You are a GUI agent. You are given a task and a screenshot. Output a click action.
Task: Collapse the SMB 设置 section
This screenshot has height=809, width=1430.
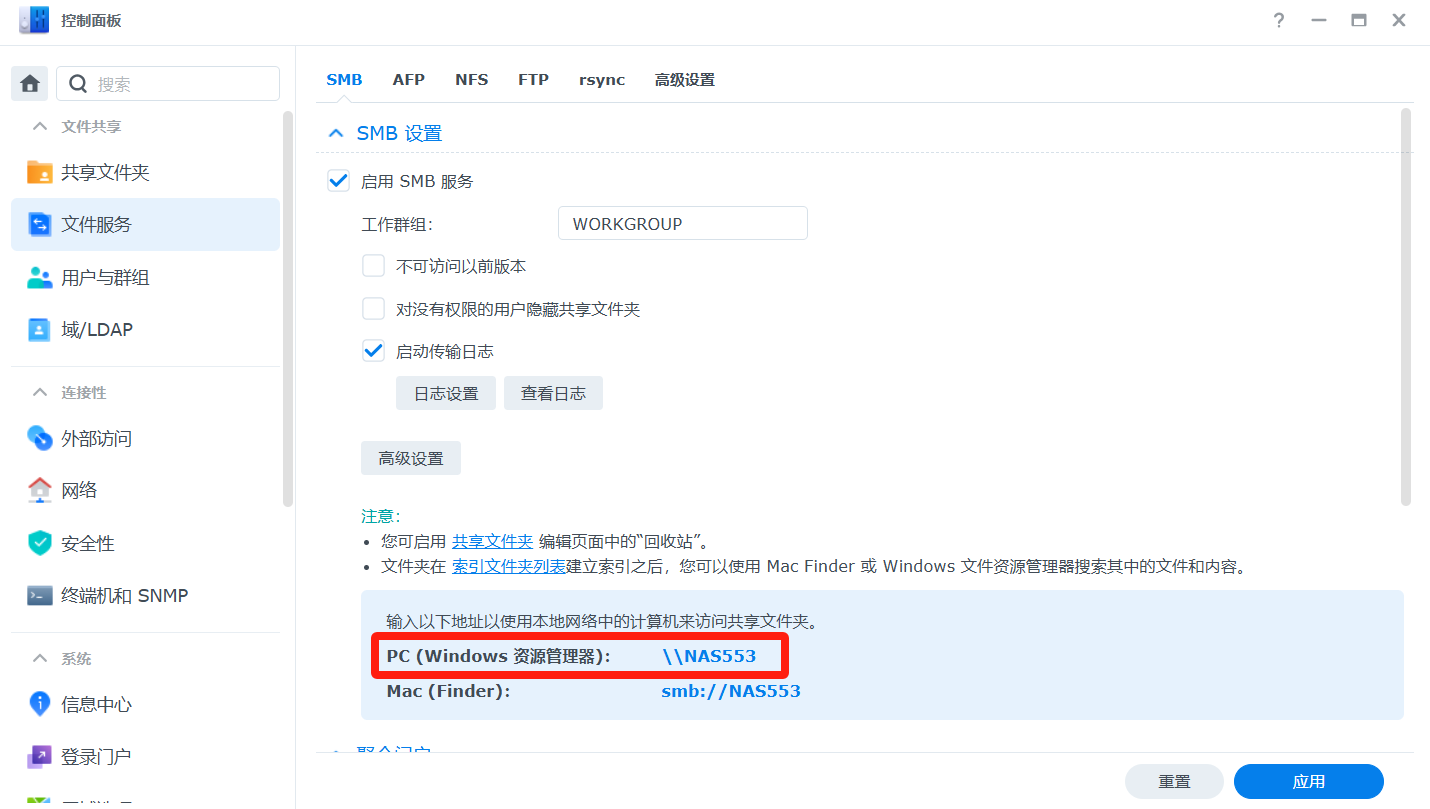coord(336,133)
